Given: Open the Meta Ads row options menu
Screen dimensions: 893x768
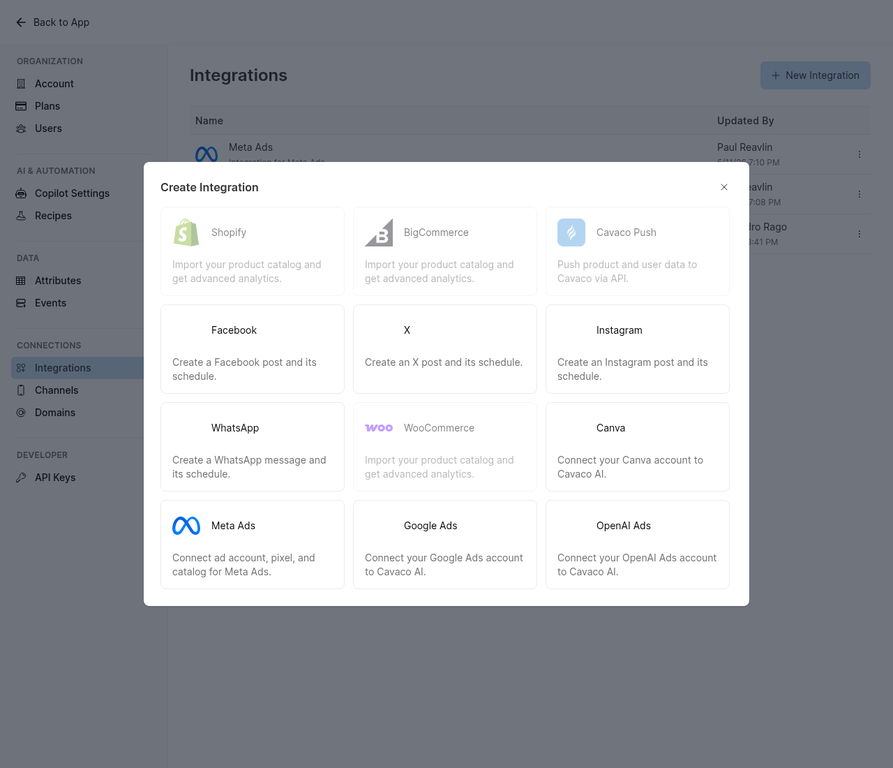Looking at the screenshot, I should 859,154.
